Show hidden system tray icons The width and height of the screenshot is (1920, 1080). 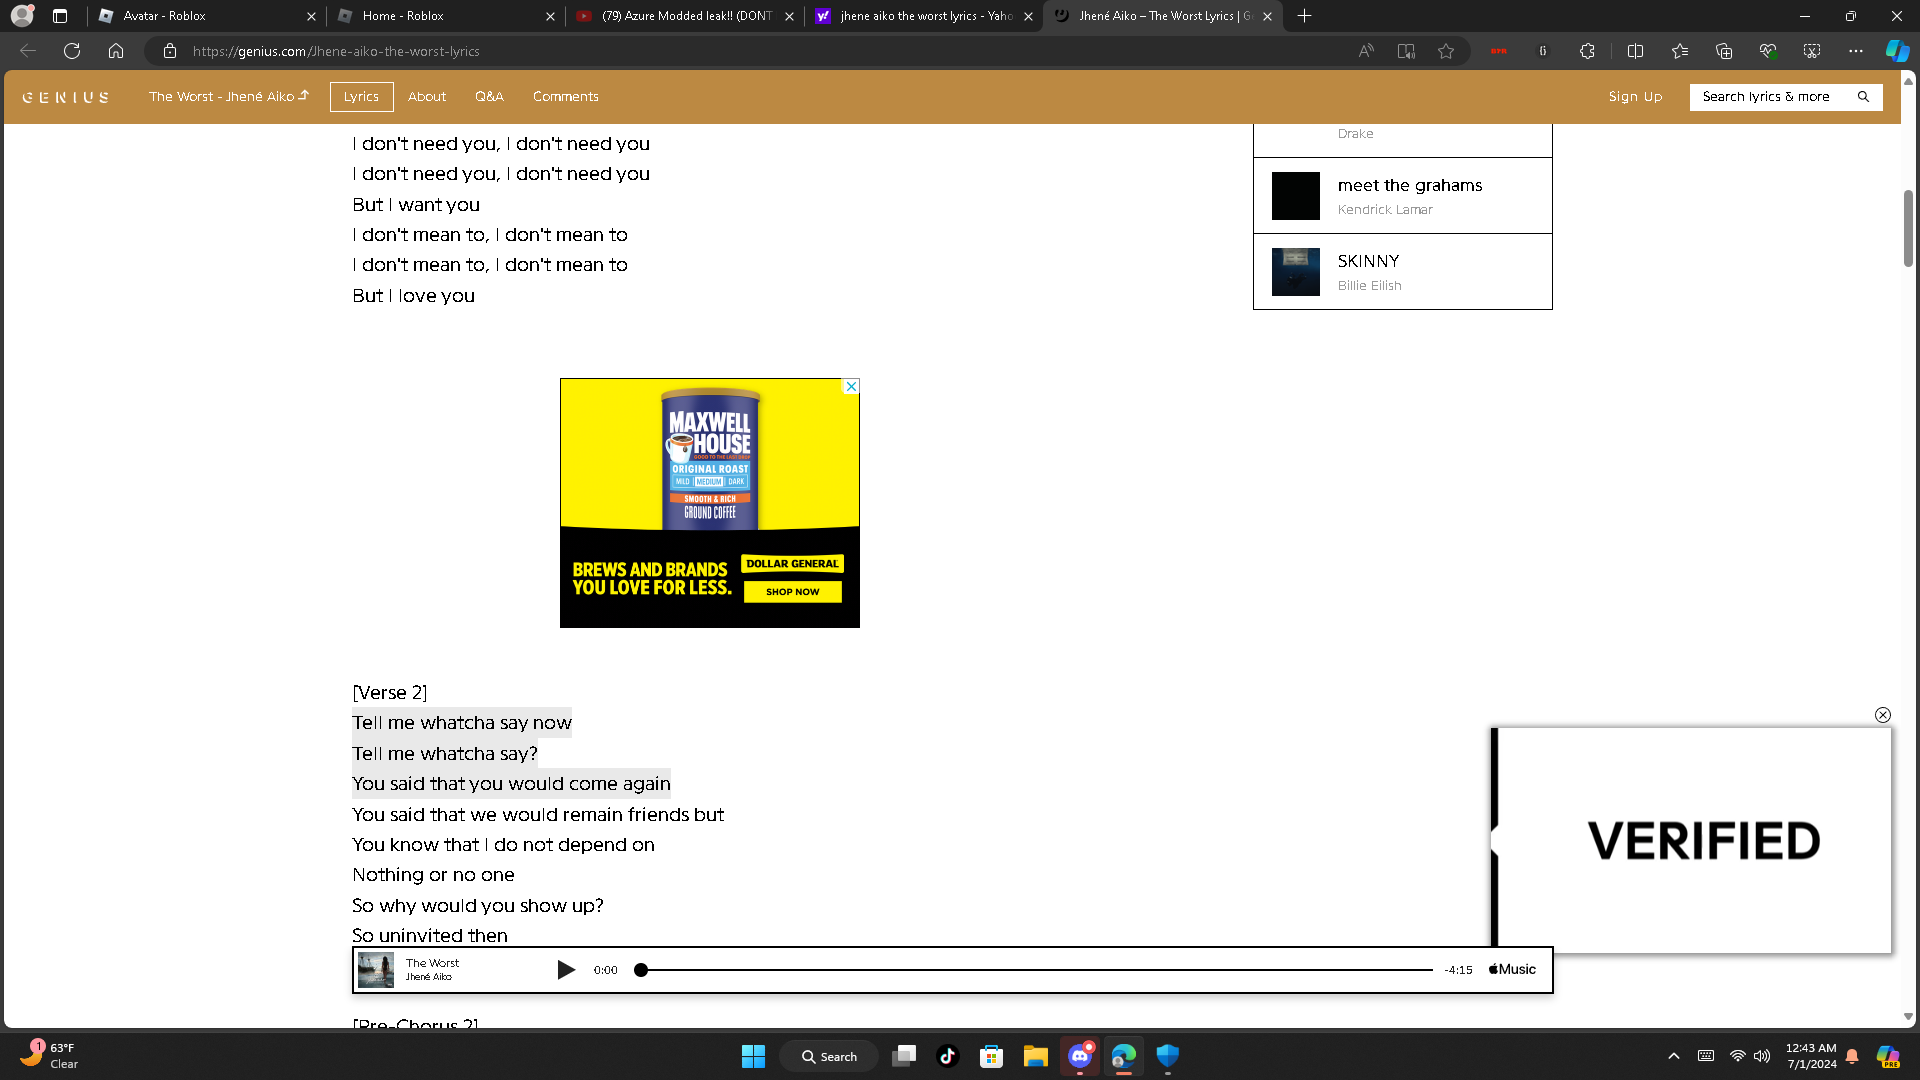pos(1674,1056)
